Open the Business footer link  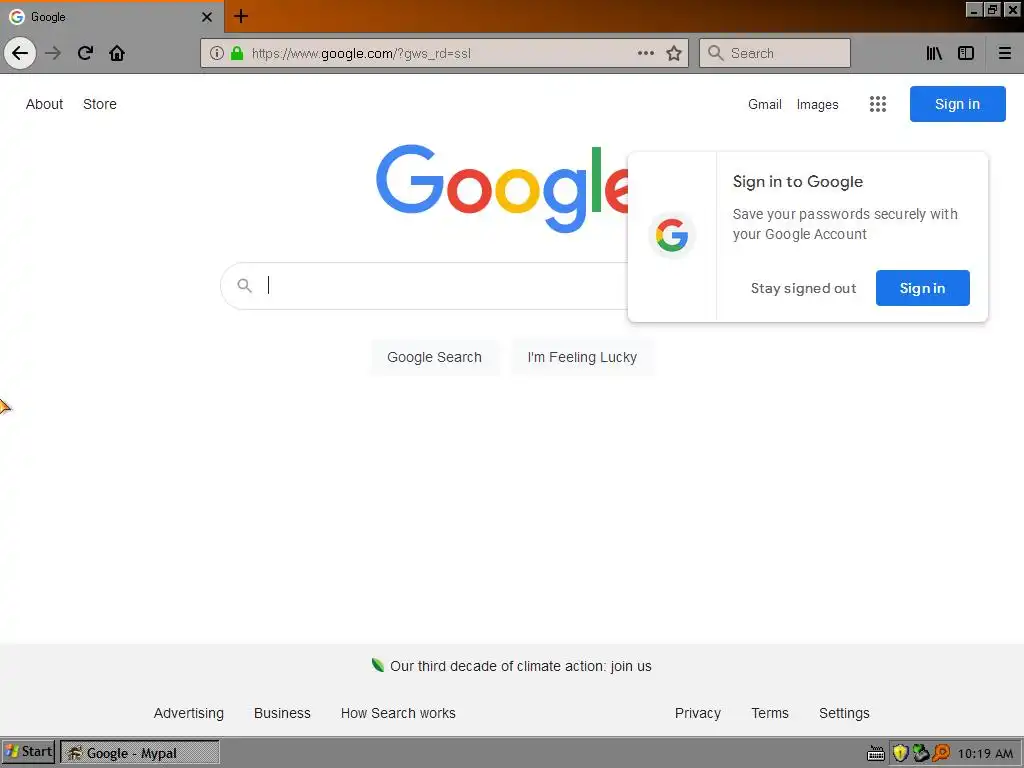(x=282, y=713)
